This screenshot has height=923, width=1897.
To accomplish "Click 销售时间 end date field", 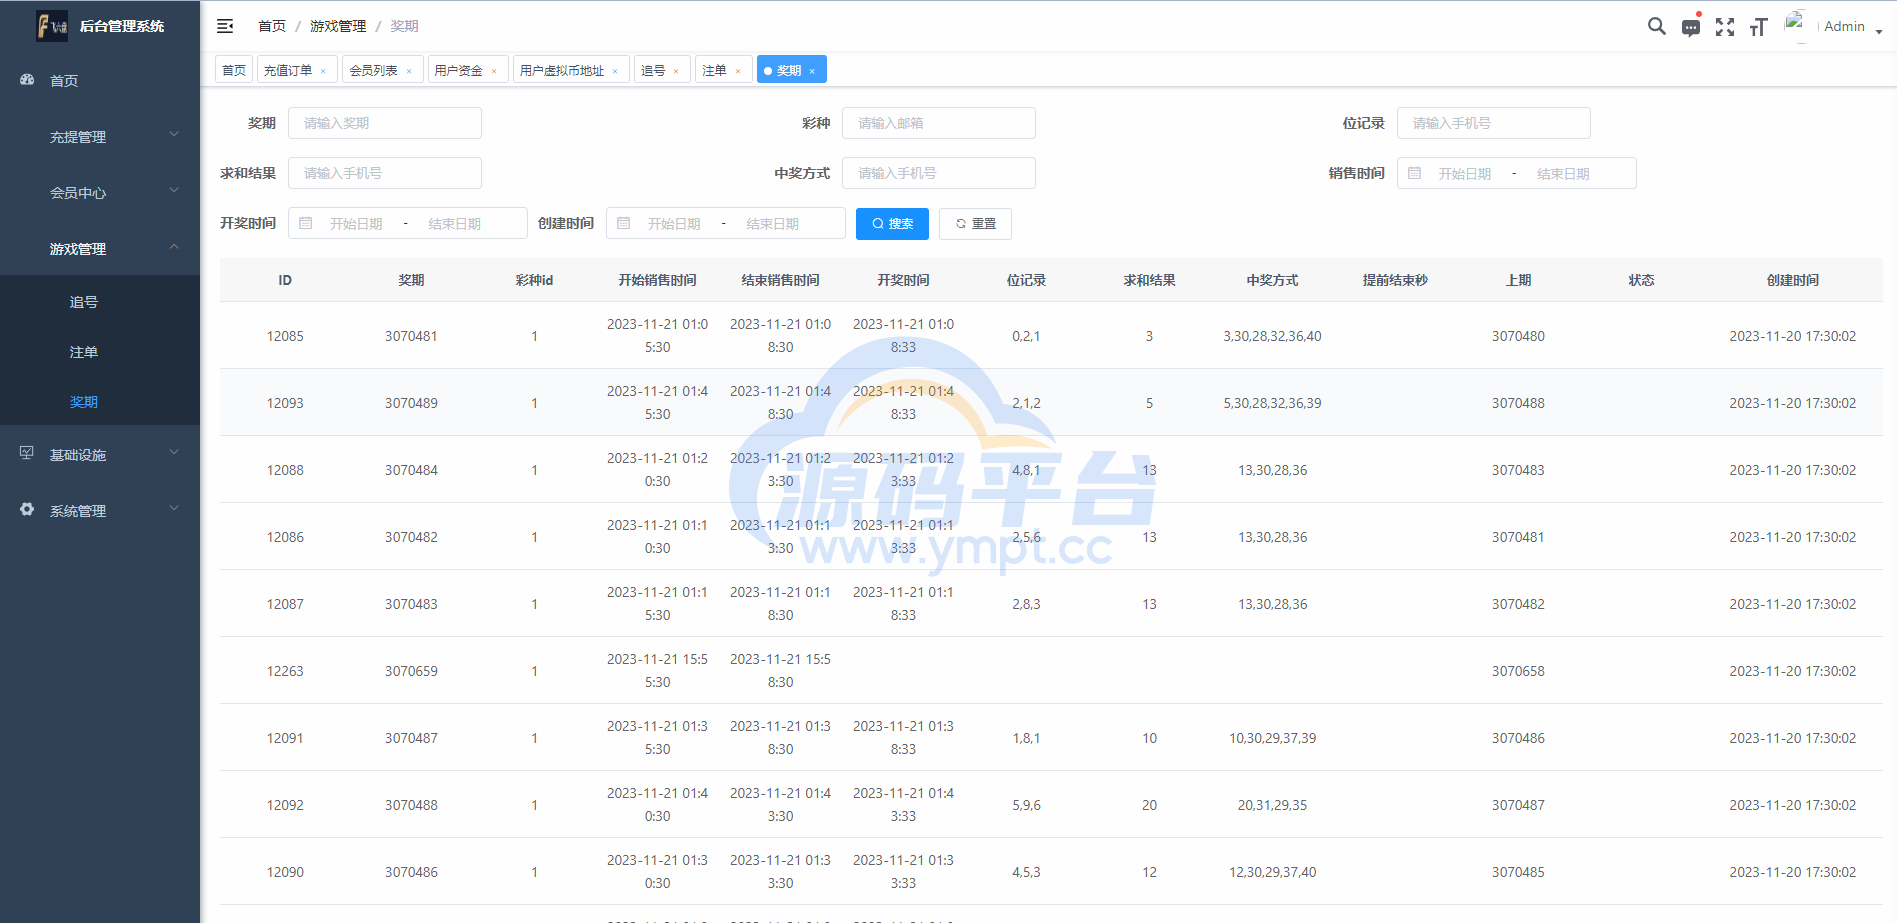I will click(1563, 174).
